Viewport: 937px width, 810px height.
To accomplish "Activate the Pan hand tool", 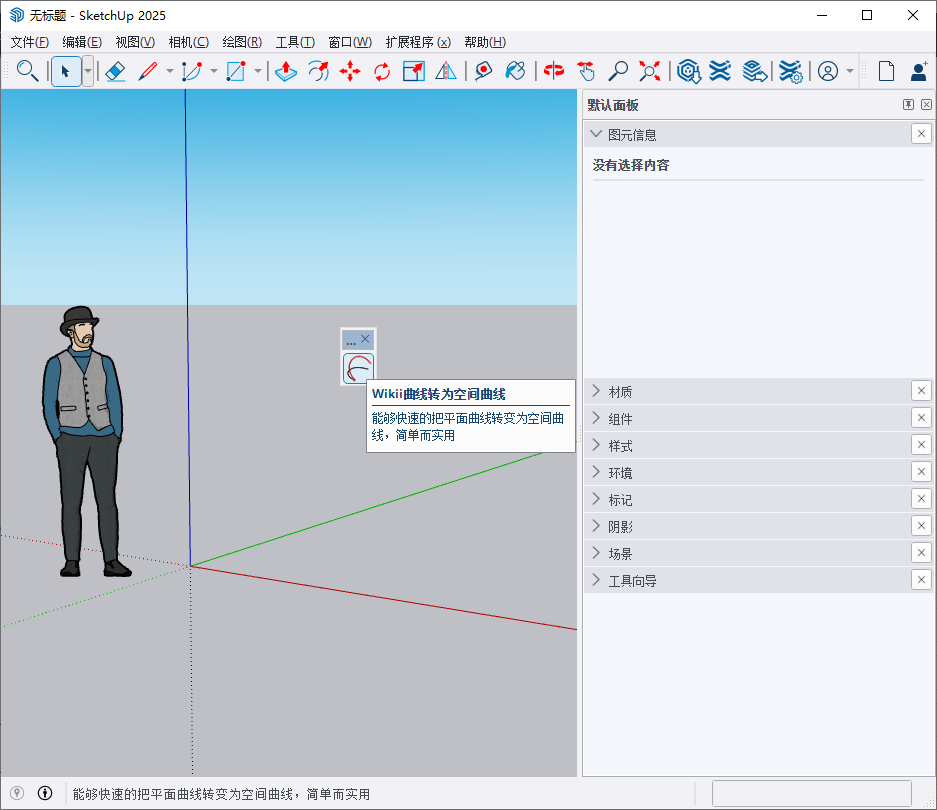I will pyautogui.click(x=587, y=71).
